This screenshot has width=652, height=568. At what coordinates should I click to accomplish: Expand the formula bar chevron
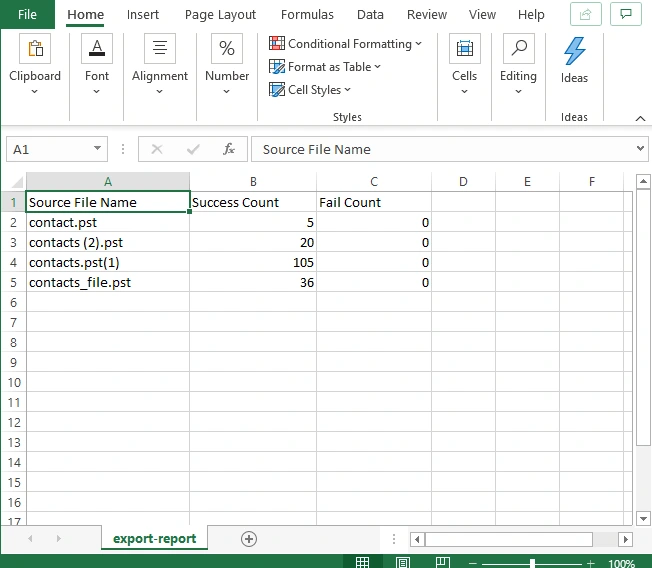point(640,148)
